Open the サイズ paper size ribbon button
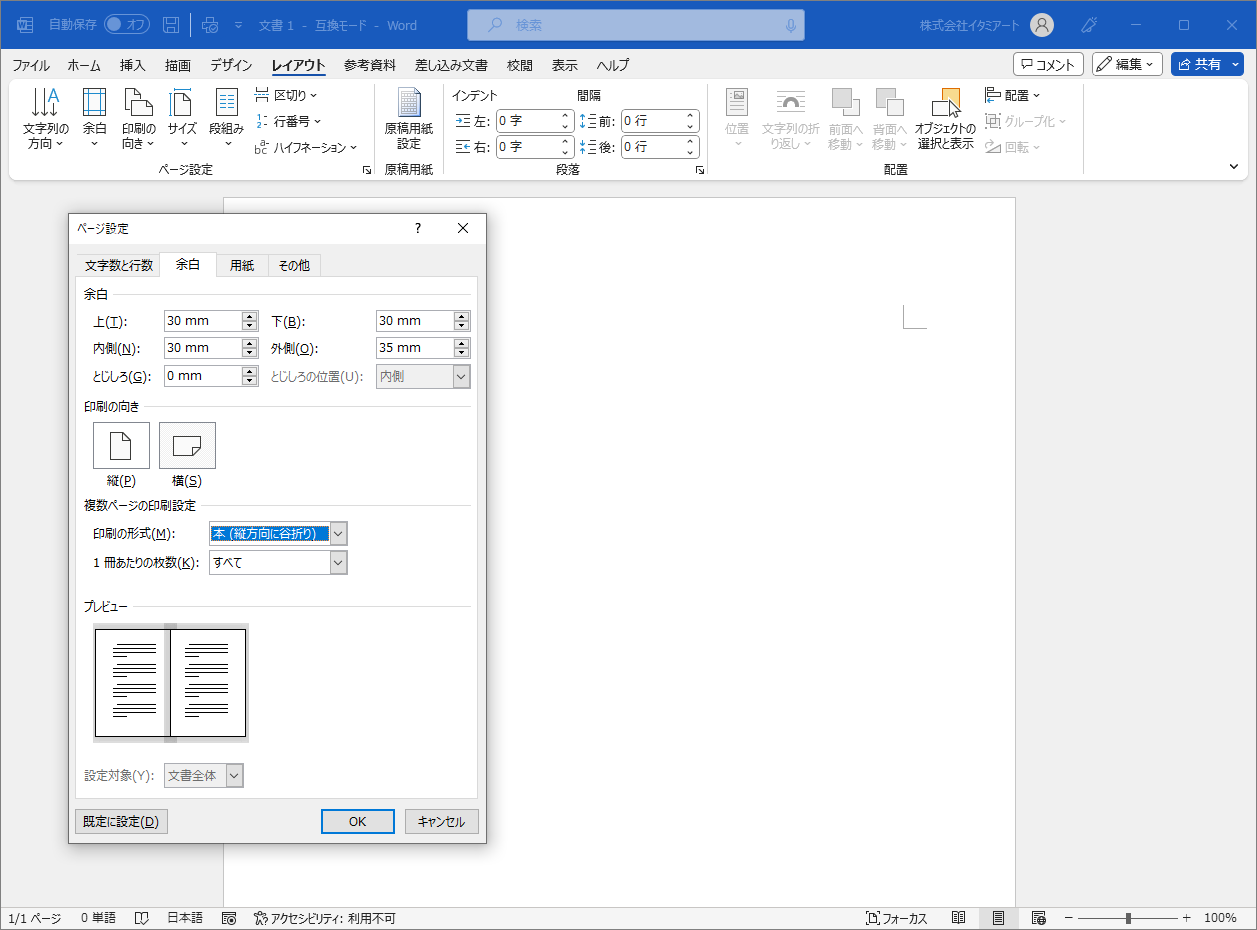 pyautogui.click(x=182, y=119)
